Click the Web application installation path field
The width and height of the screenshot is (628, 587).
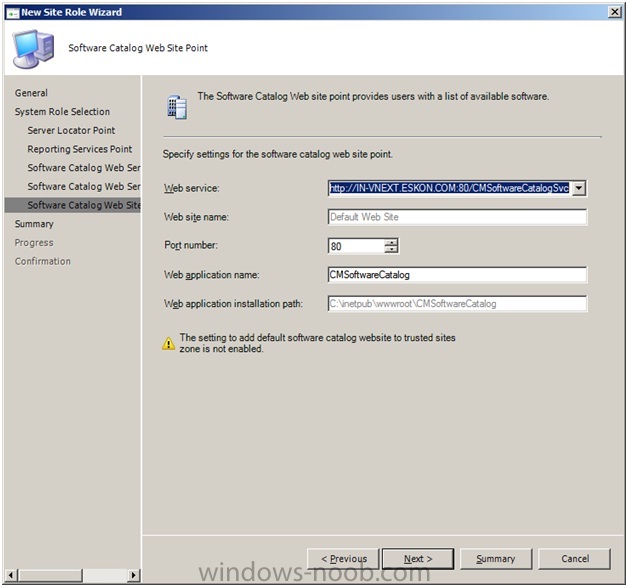tap(457, 304)
